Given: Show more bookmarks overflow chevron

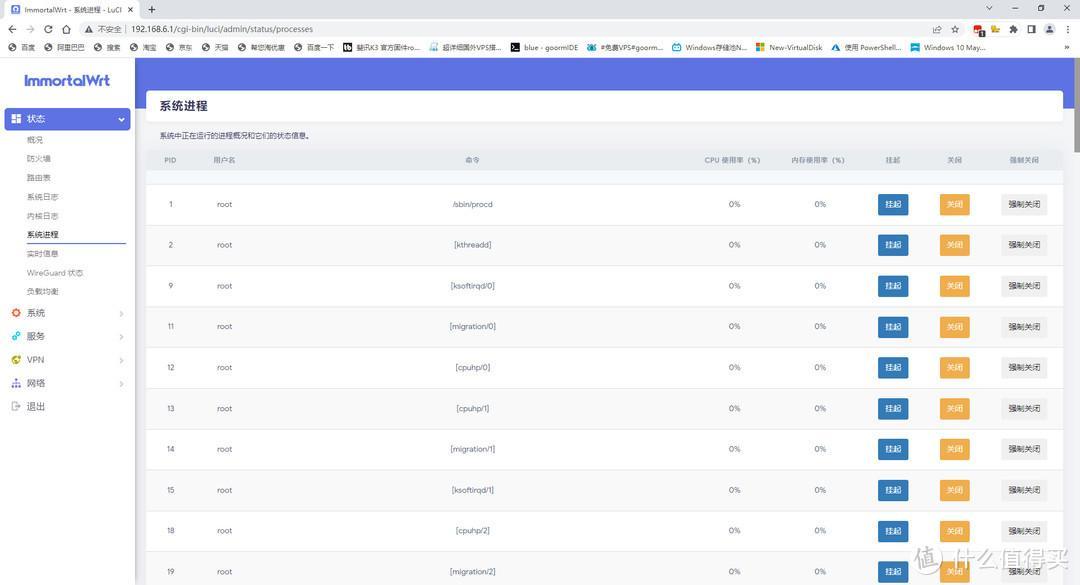Looking at the screenshot, I should (x=1067, y=48).
